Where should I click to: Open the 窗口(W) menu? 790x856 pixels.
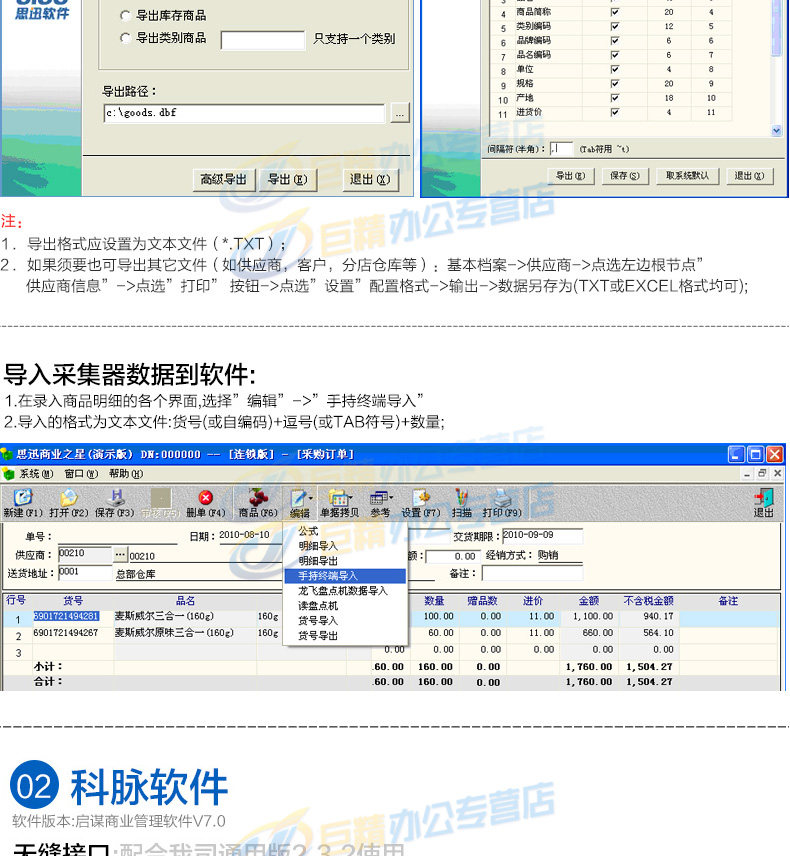[x=81, y=474]
